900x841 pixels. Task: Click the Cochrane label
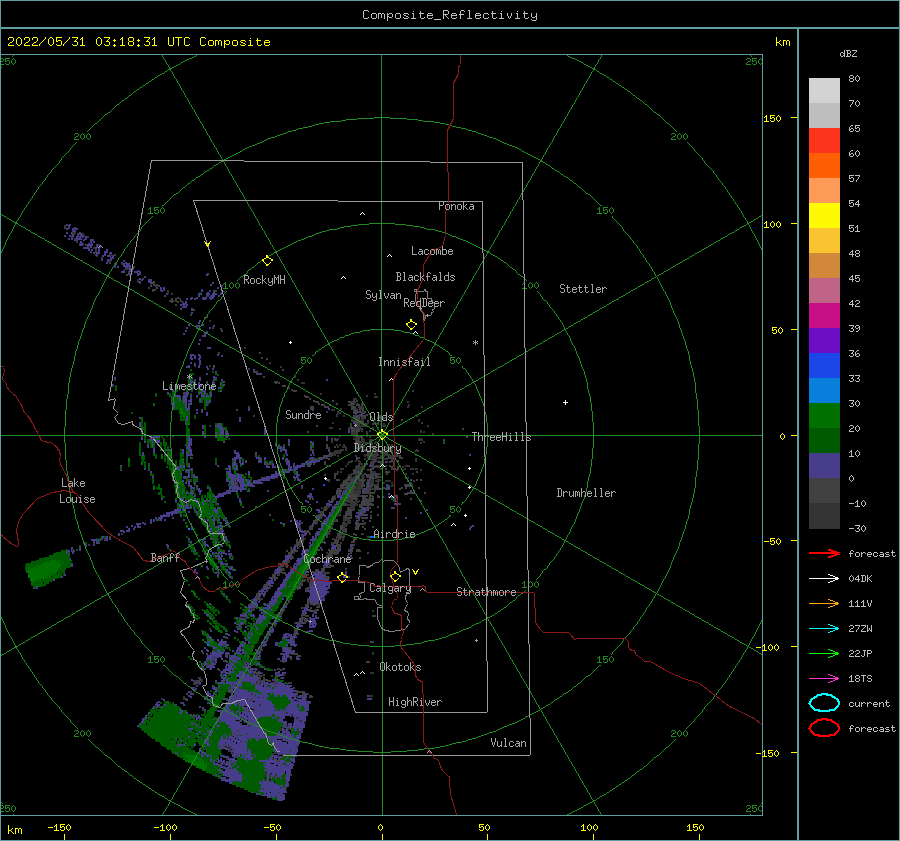tap(327, 559)
